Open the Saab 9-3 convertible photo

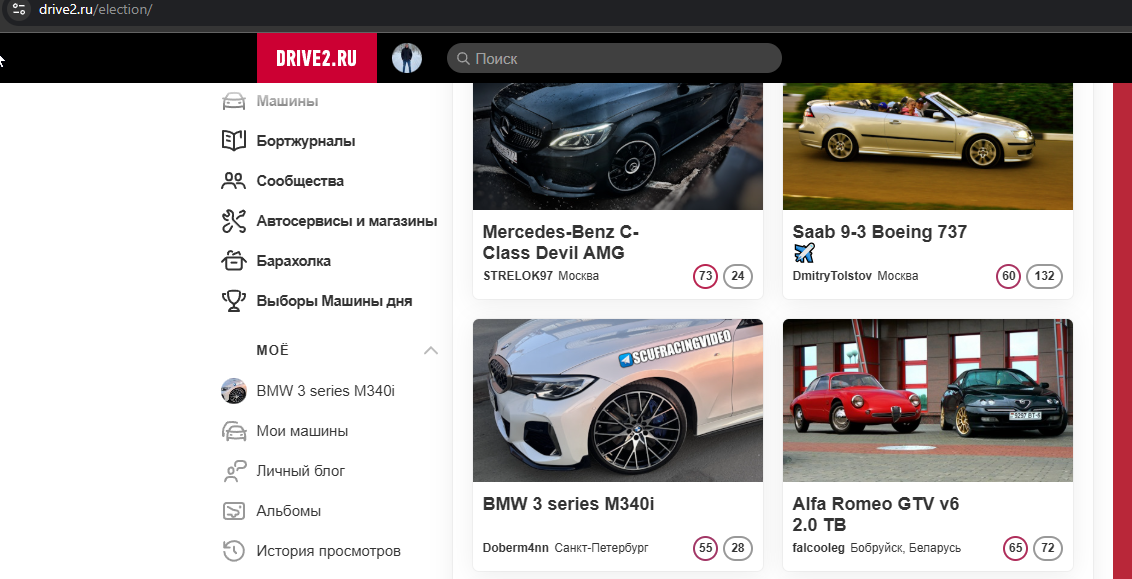[928, 147]
